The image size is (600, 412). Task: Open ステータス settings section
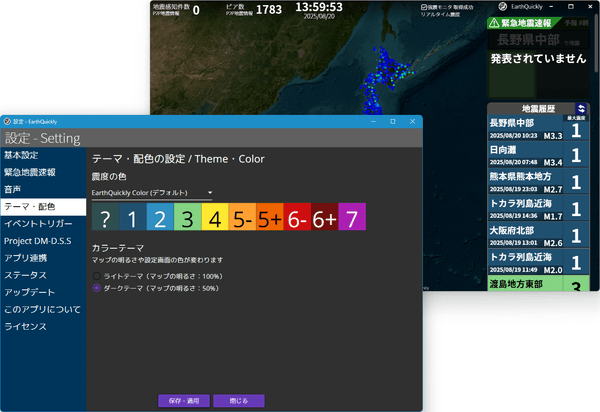[x=43, y=275]
